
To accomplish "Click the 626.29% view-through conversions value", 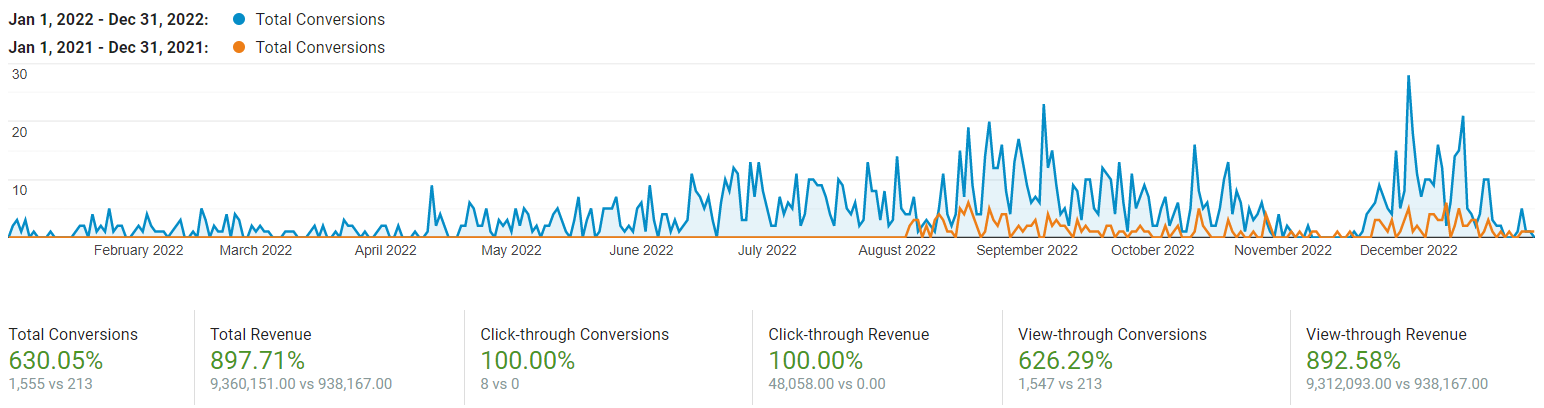I will coord(1065,360).
